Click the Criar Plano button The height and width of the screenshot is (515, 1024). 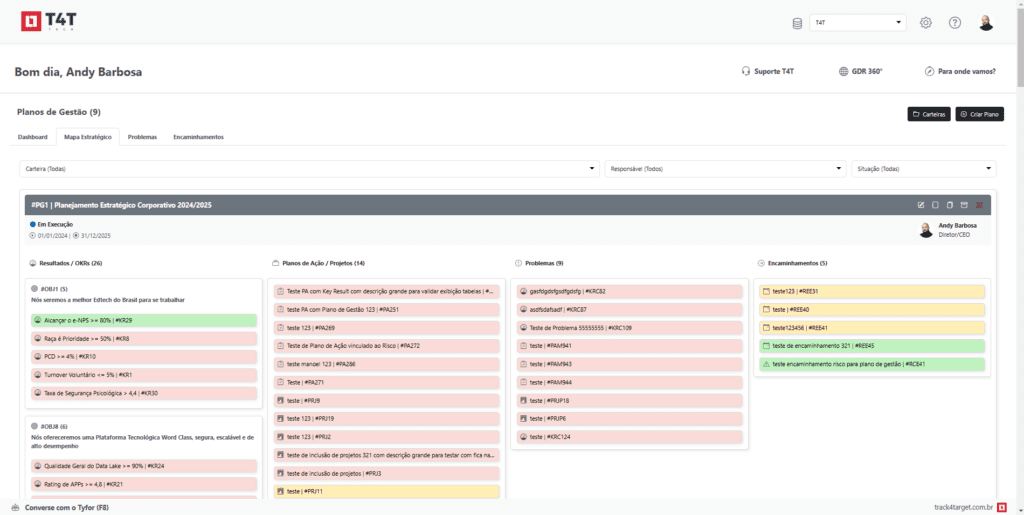pos(979,114)
